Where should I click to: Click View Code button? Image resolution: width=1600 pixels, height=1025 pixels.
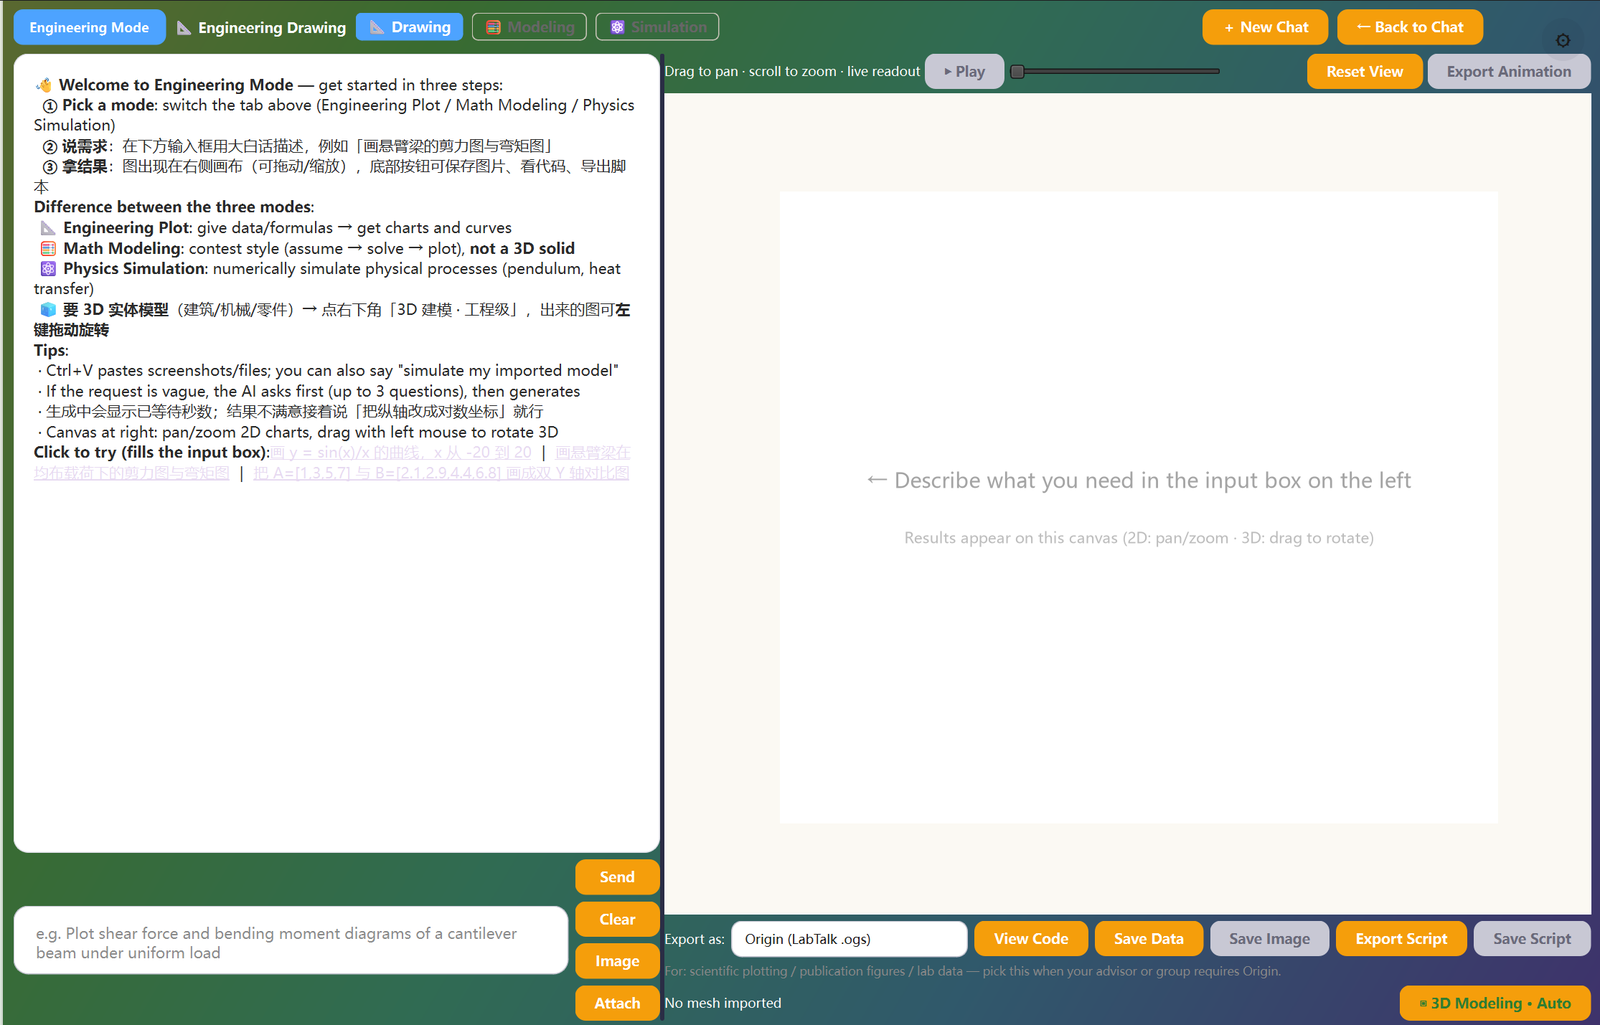coord(1031,939)
